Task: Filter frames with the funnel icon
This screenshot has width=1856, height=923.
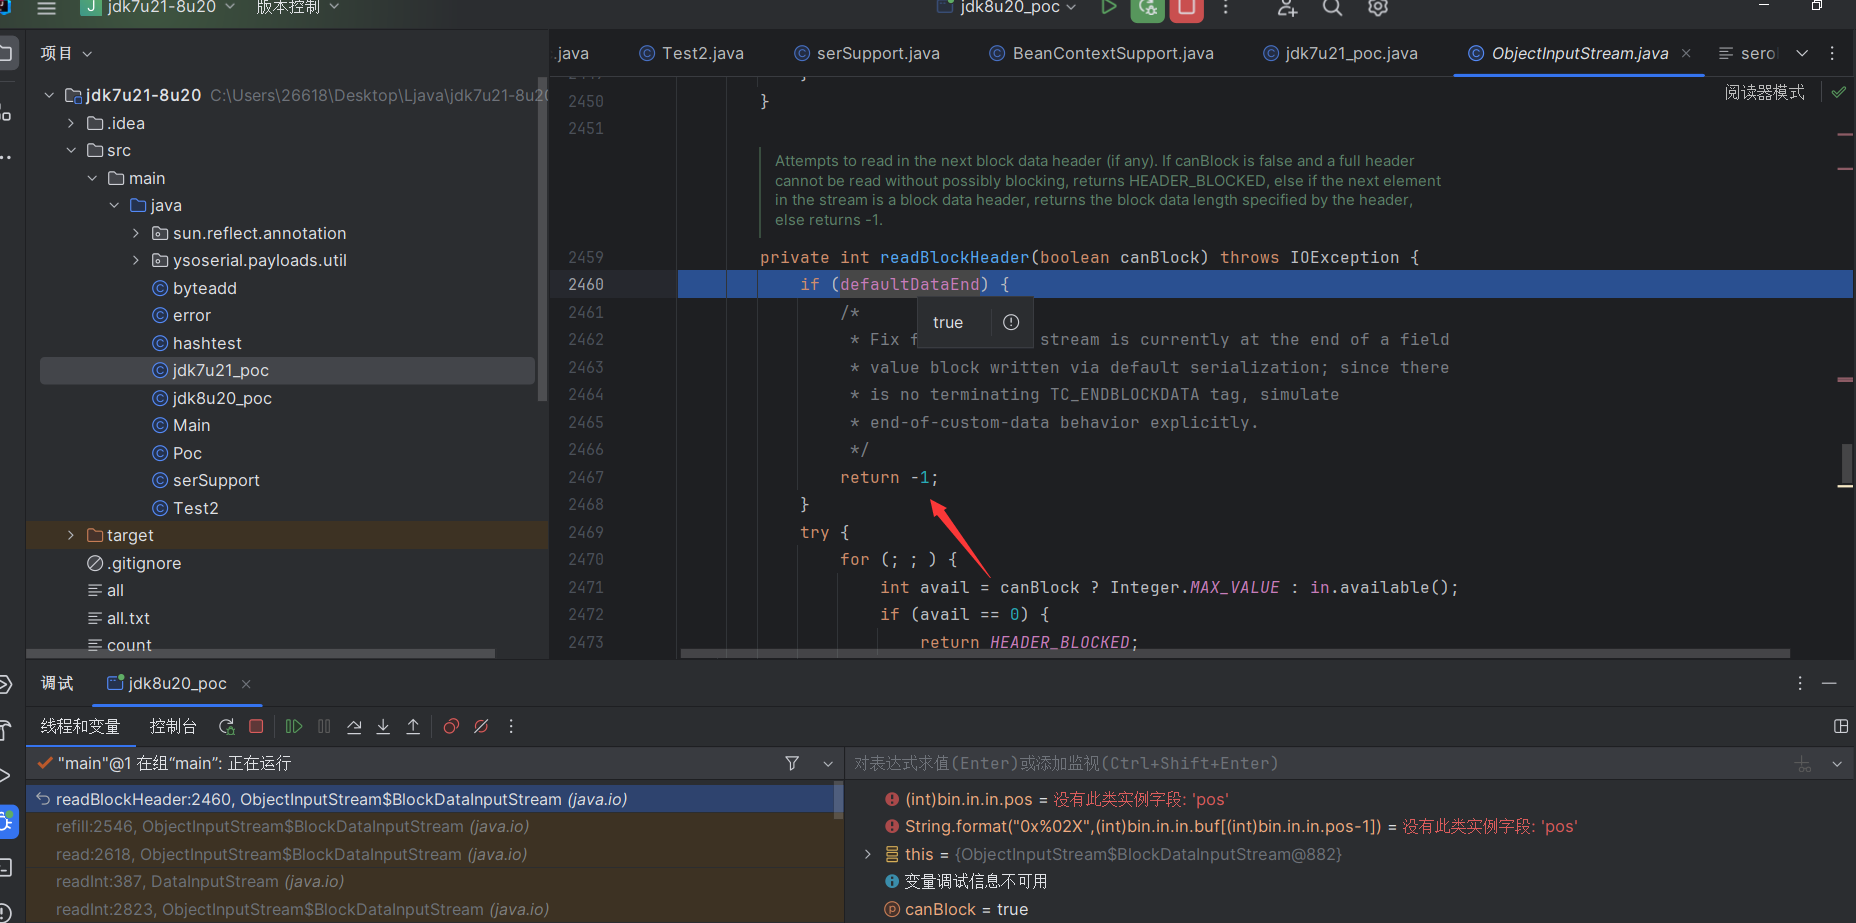Action: tap(792, 763)
